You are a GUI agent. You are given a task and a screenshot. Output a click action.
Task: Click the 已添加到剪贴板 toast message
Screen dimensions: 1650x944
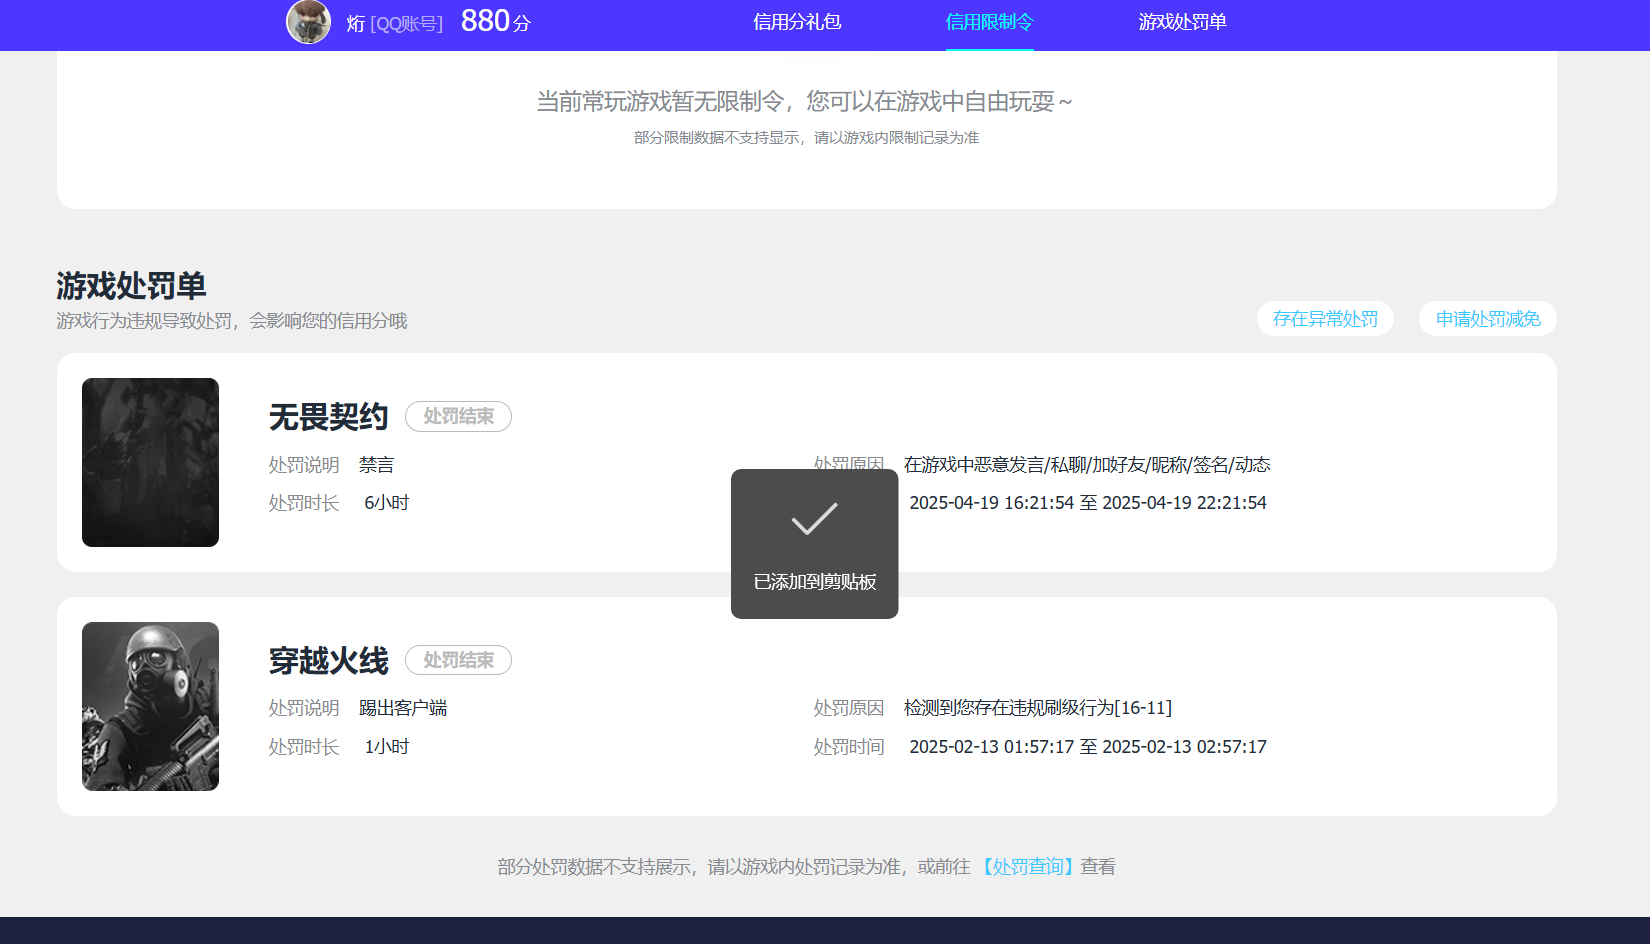(815, 582)
